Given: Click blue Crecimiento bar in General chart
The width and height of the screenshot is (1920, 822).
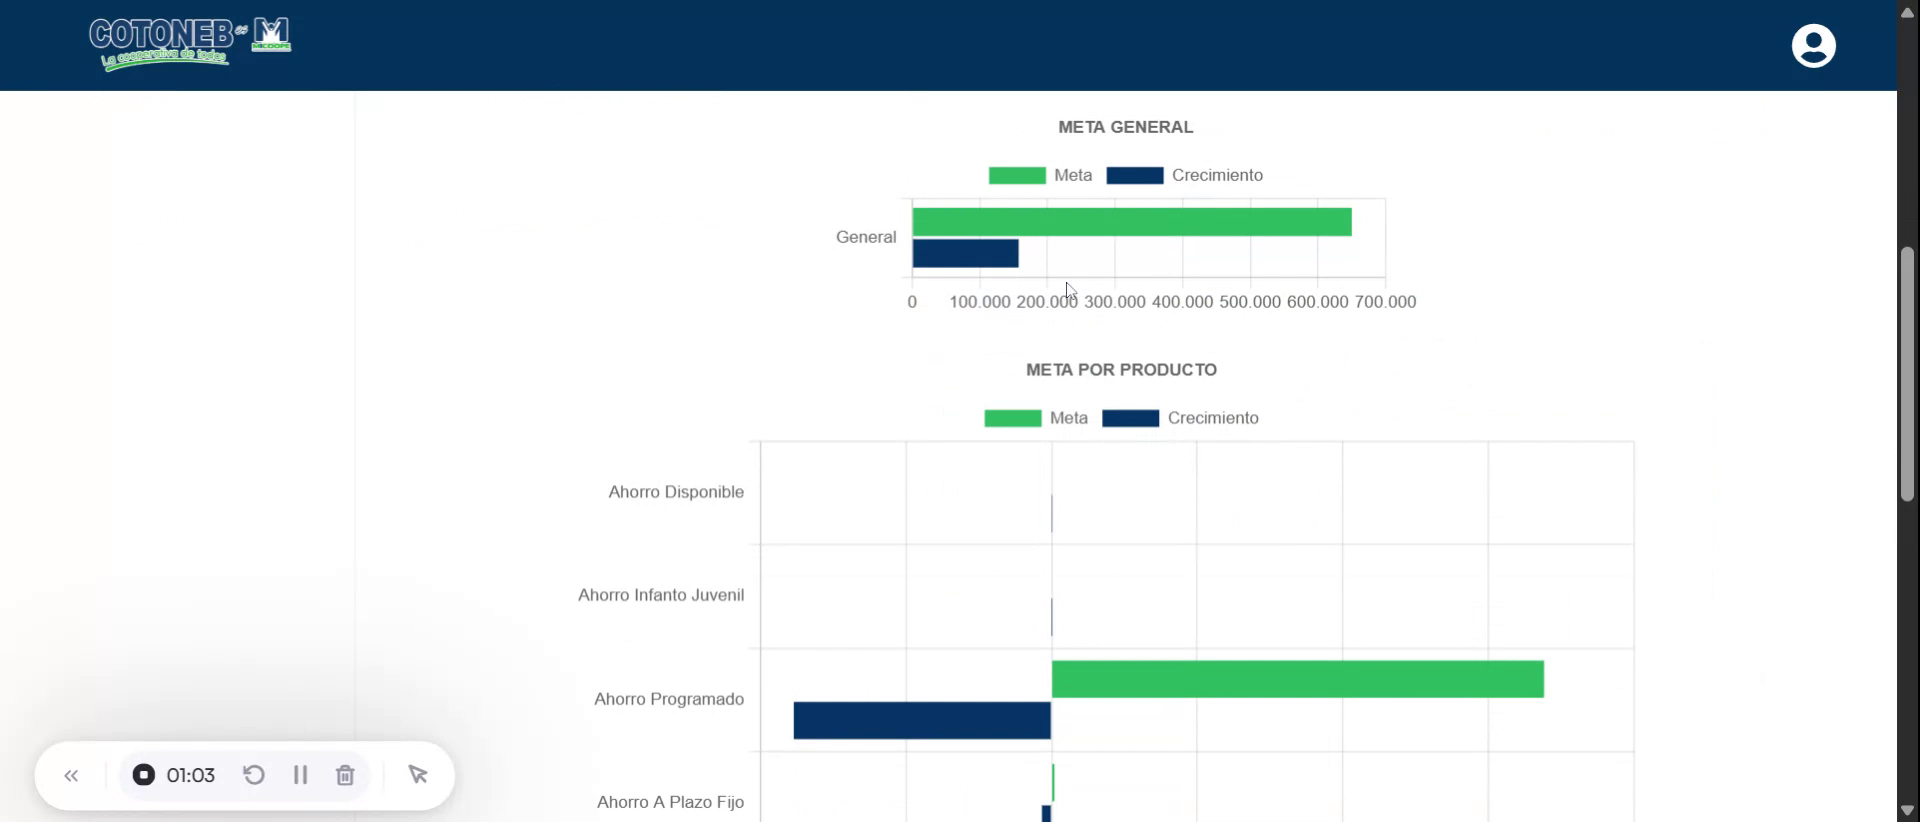Looking at the screenshot, I should point(965,254).
